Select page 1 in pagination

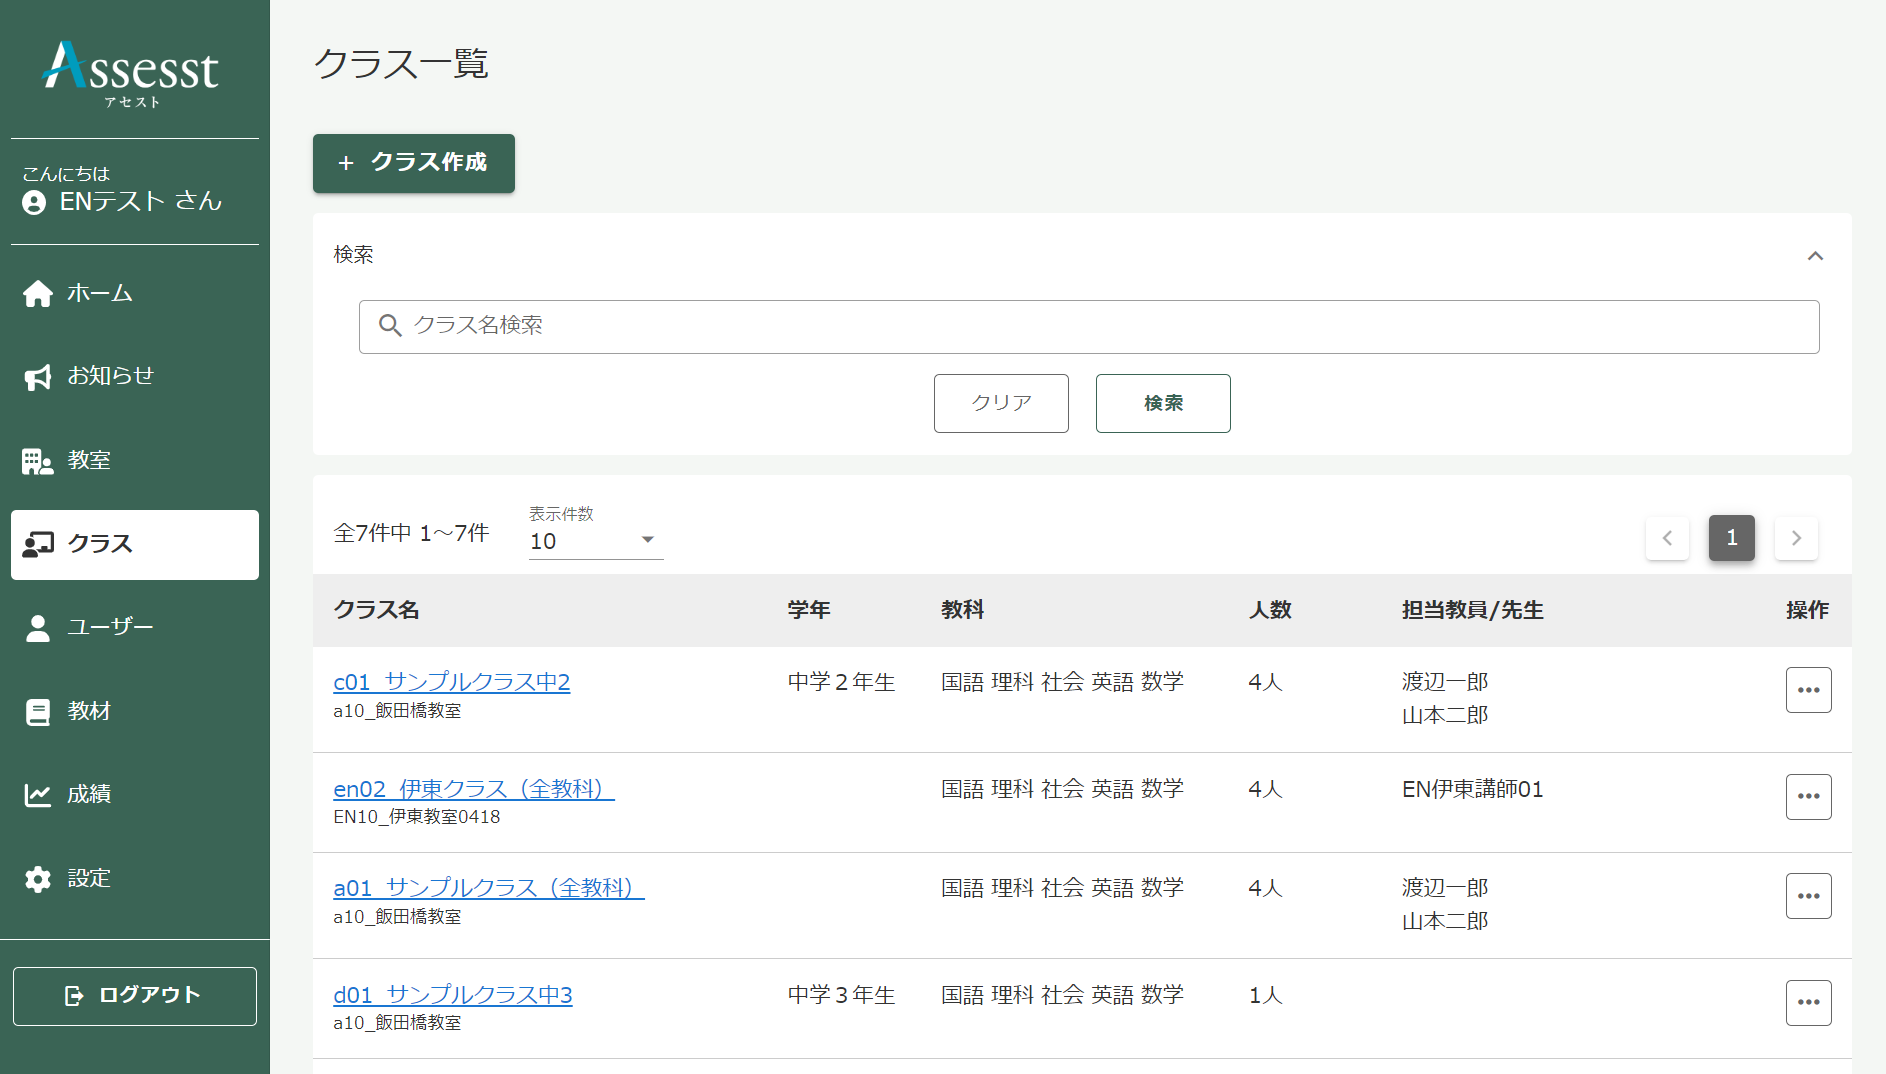click(x=1731, y=538)
